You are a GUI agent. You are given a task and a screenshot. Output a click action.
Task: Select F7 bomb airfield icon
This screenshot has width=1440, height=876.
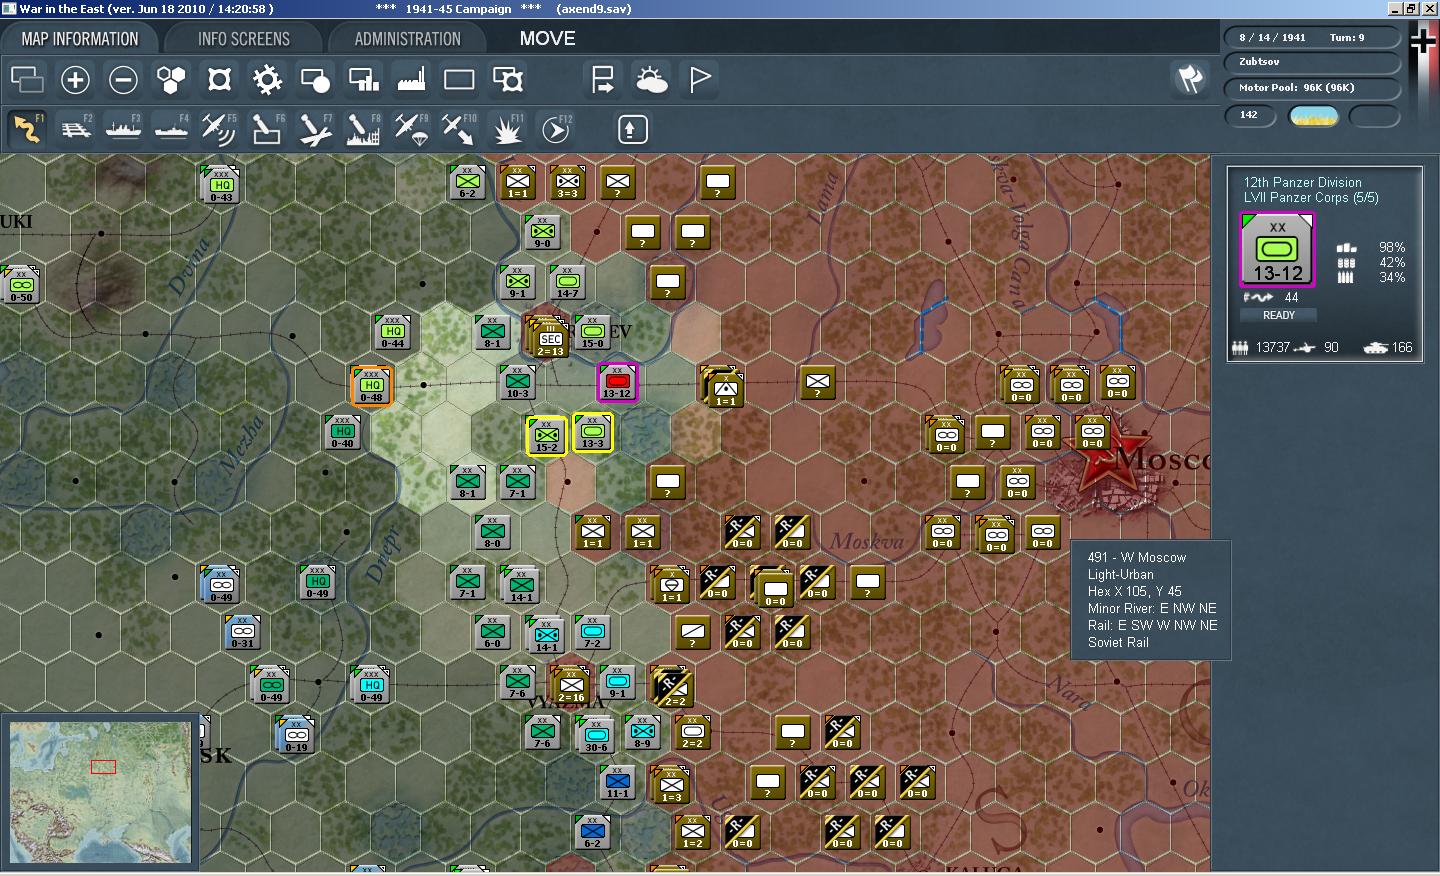[315, 129]
